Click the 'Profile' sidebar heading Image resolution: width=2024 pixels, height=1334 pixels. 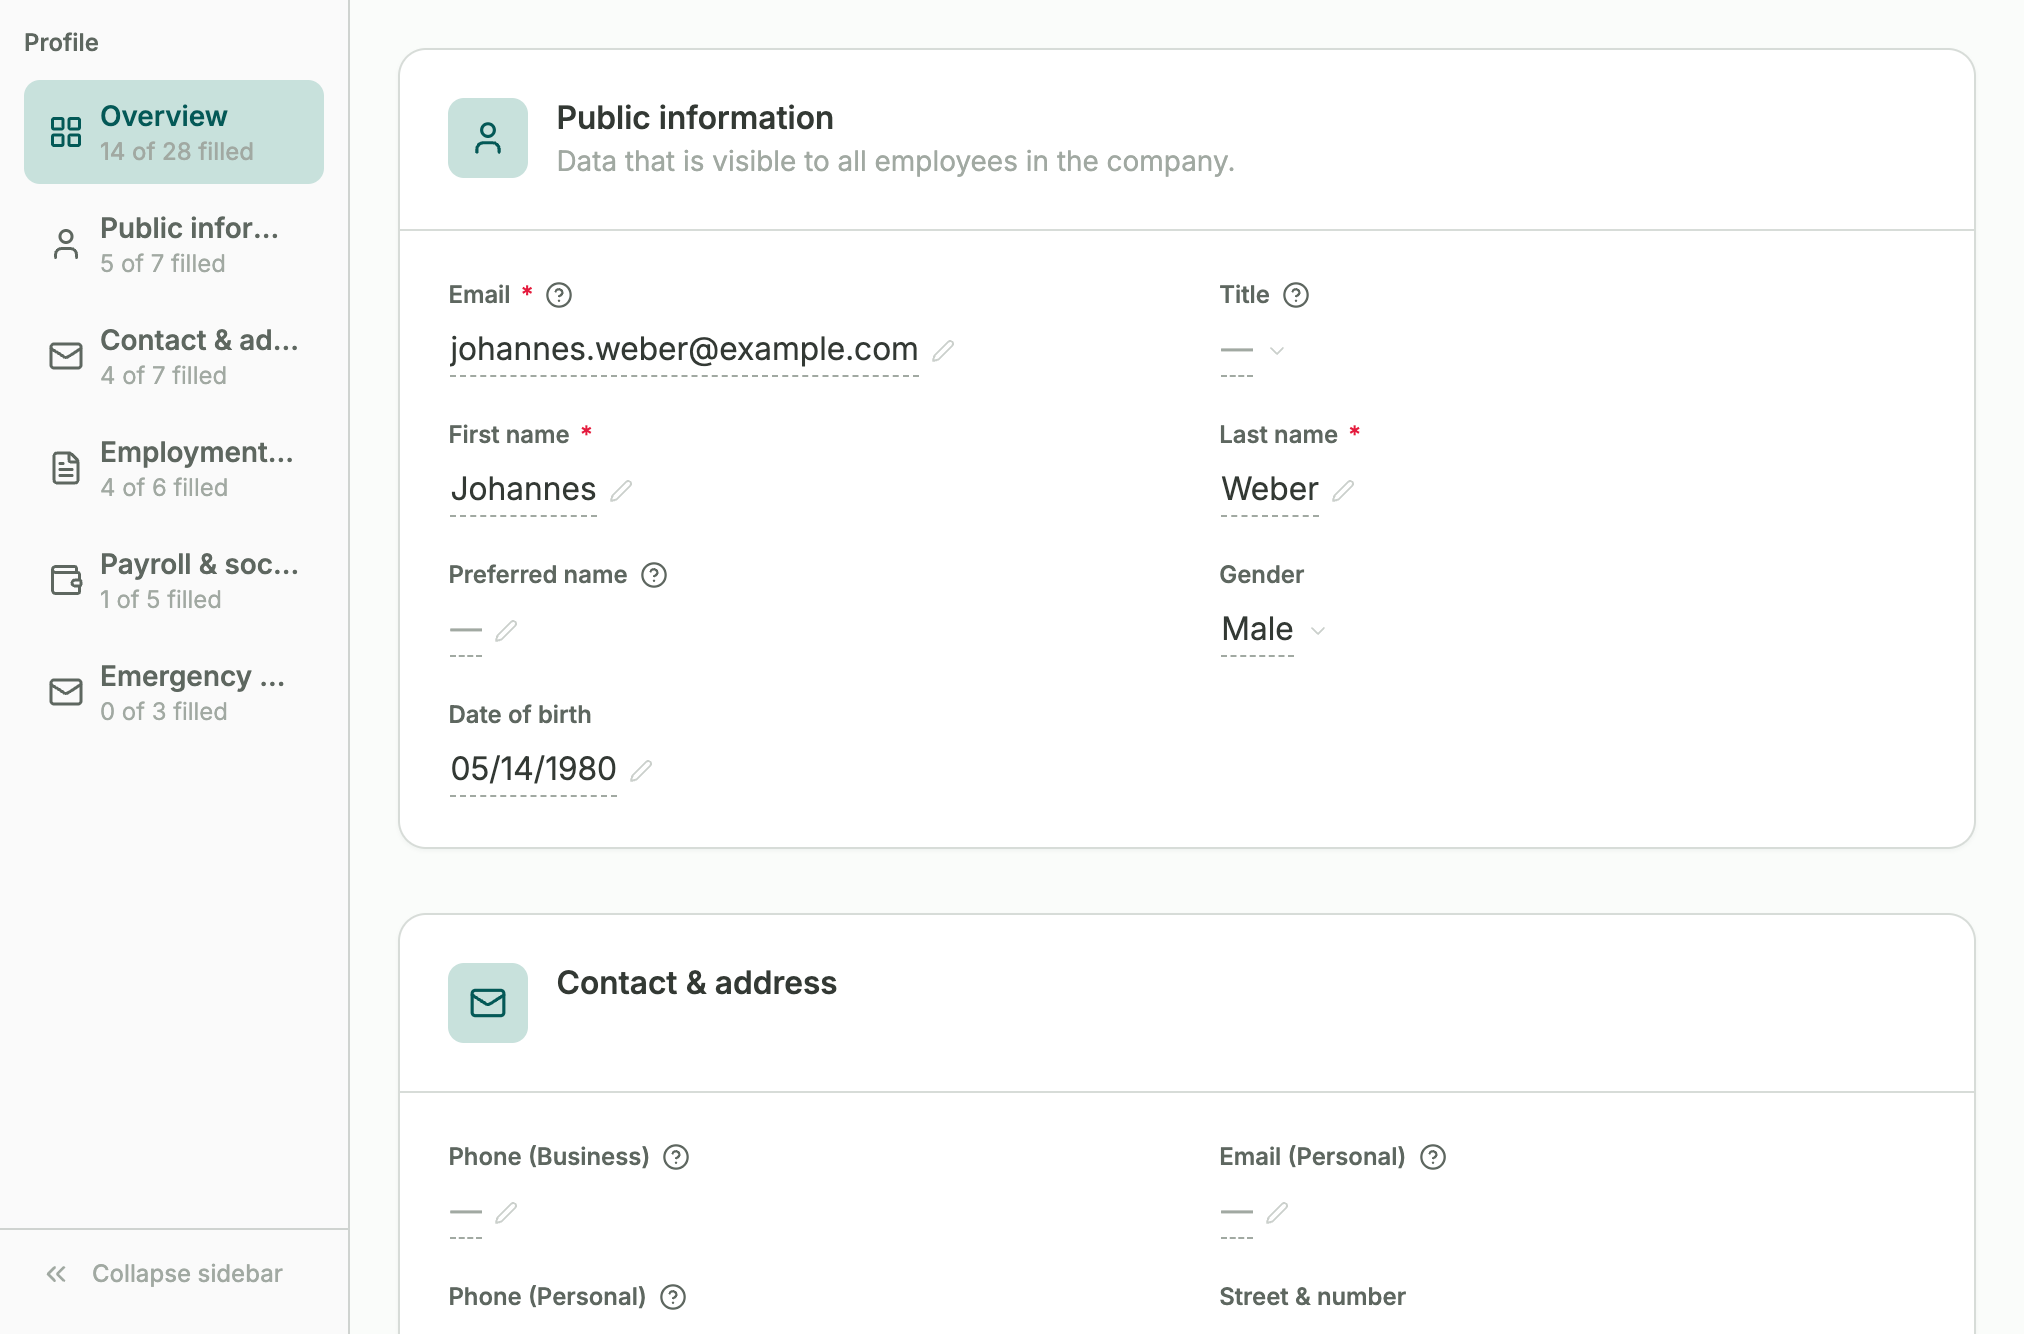tap(61, 42)
